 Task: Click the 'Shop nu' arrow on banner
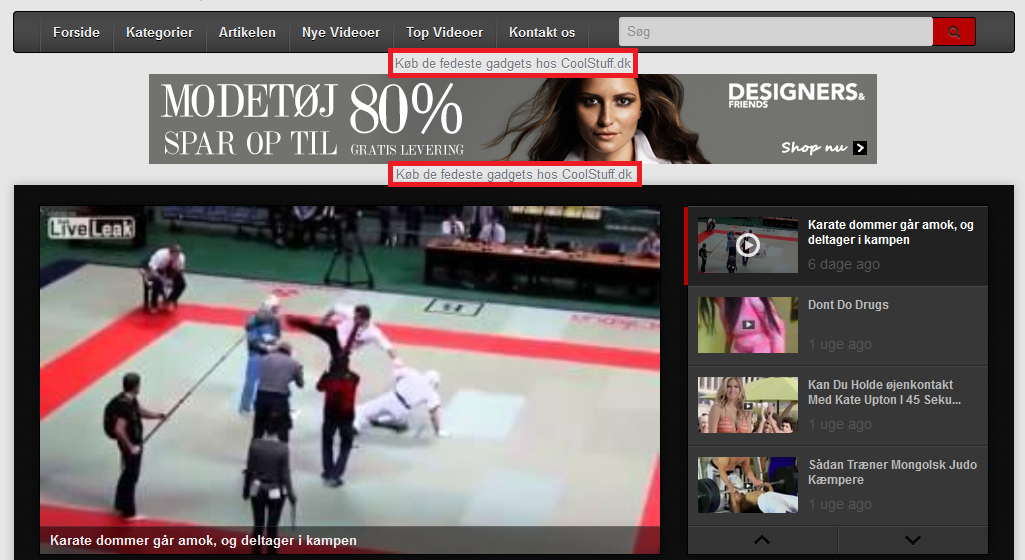click(859, 148)
